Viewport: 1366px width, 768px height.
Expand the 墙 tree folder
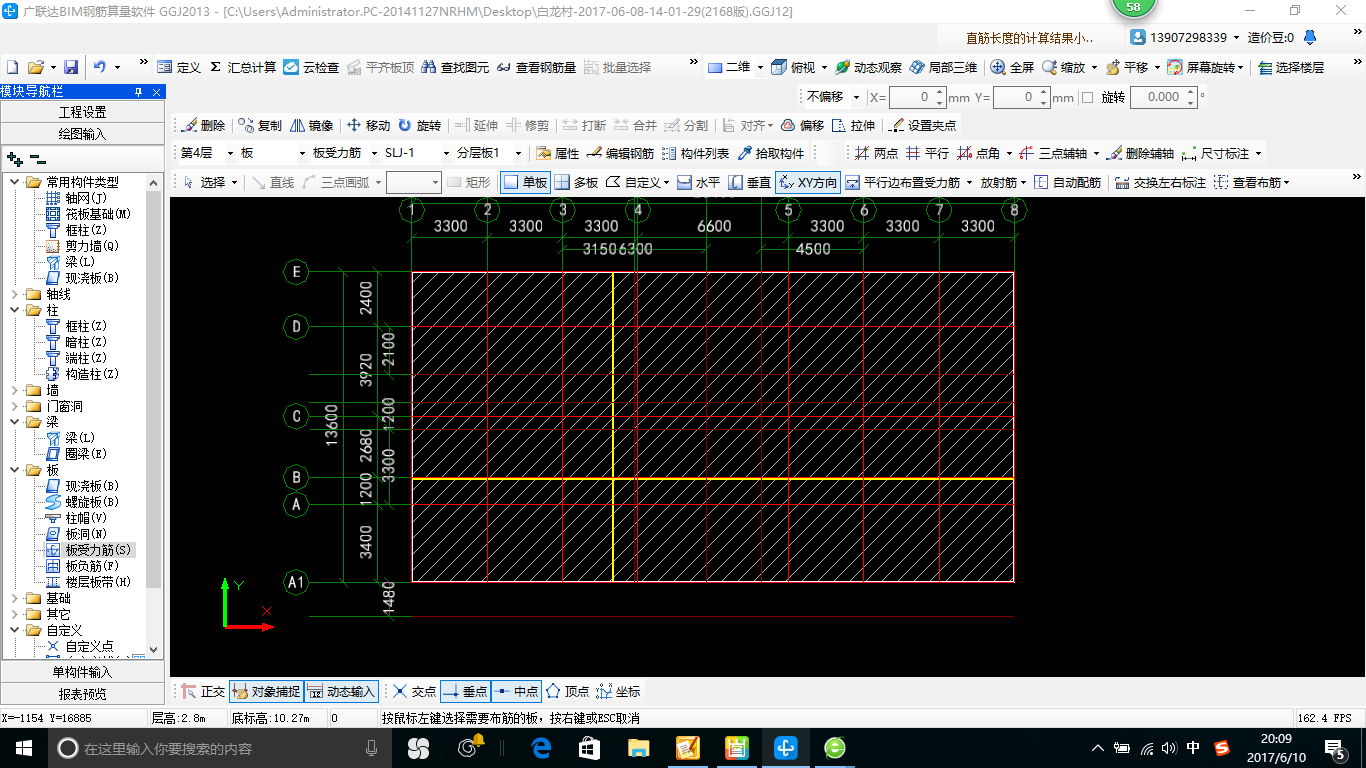coord(14,390)
